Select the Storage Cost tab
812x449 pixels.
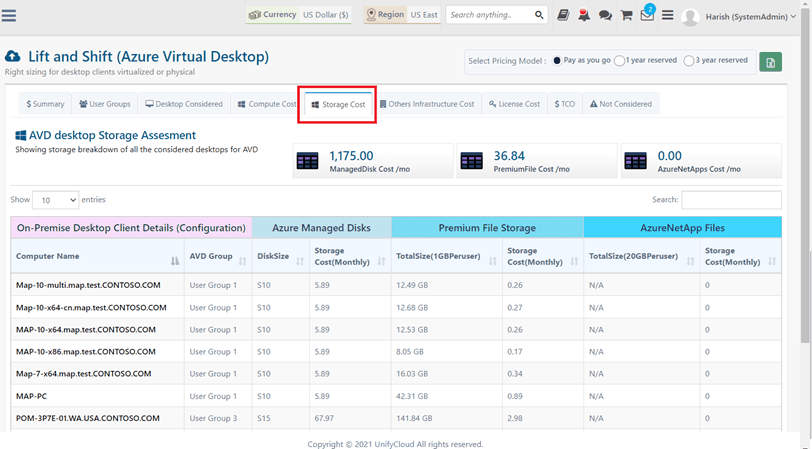[x=338, y=105]
